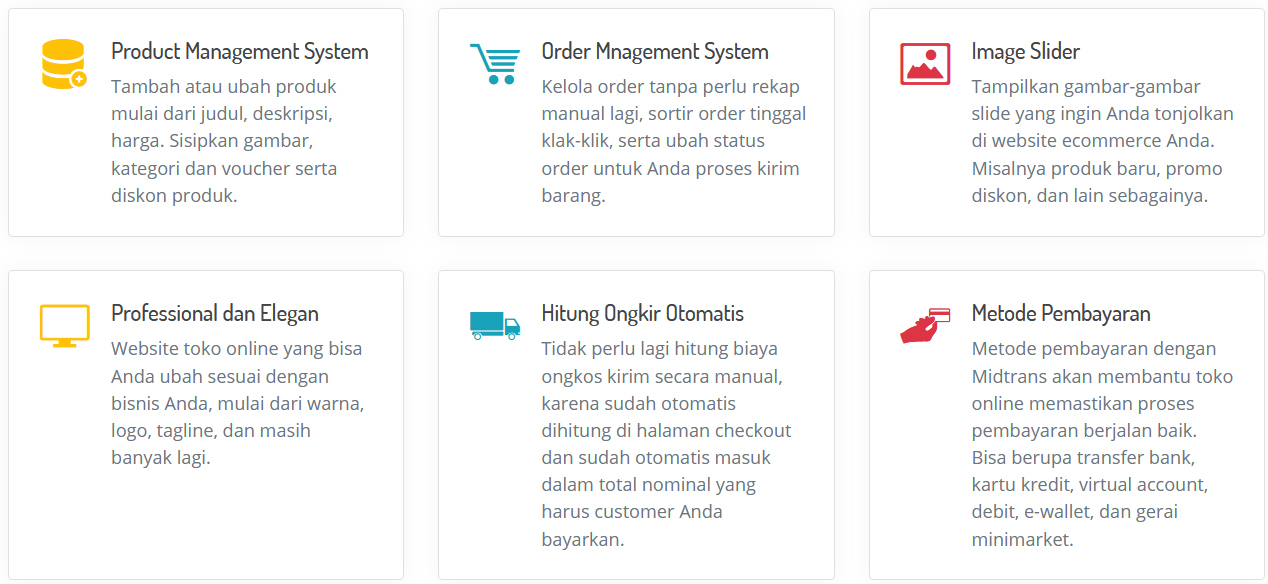Click the Professional dan Elegan heading
Viewport: 1268px width, 584px height.
215,312
